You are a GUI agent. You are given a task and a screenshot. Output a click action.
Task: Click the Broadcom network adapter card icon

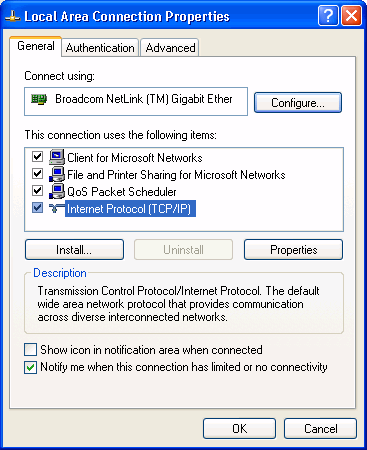[39, 99]
